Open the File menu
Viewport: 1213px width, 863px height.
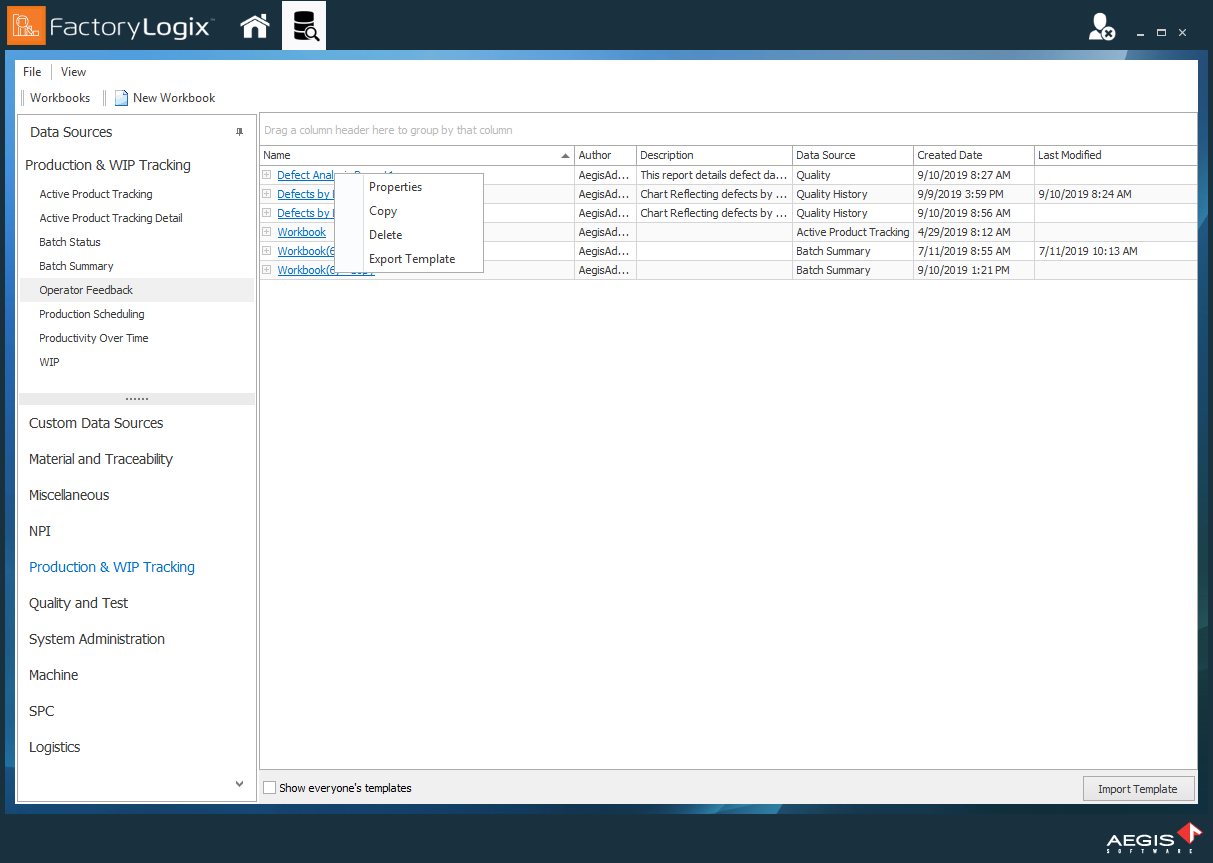[31, 71]
